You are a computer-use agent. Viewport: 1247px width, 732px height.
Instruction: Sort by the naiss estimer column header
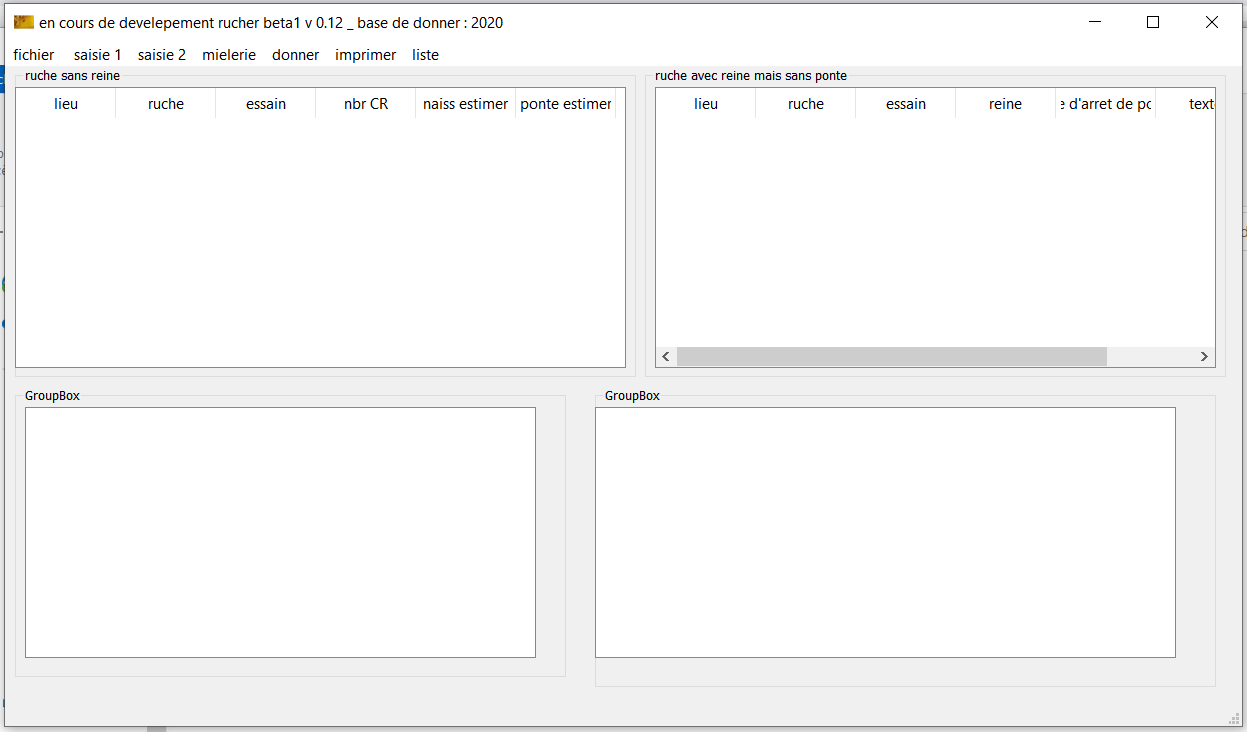point(466,104)
